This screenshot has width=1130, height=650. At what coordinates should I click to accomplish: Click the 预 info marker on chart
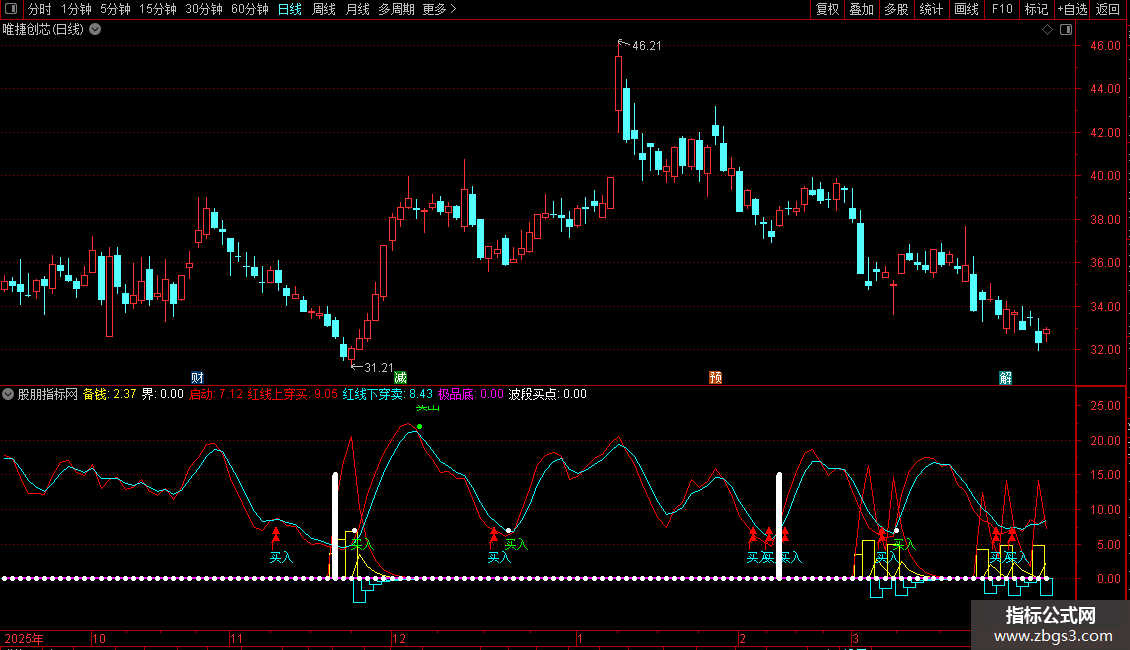pyautogui.click(x=716, y=378)
